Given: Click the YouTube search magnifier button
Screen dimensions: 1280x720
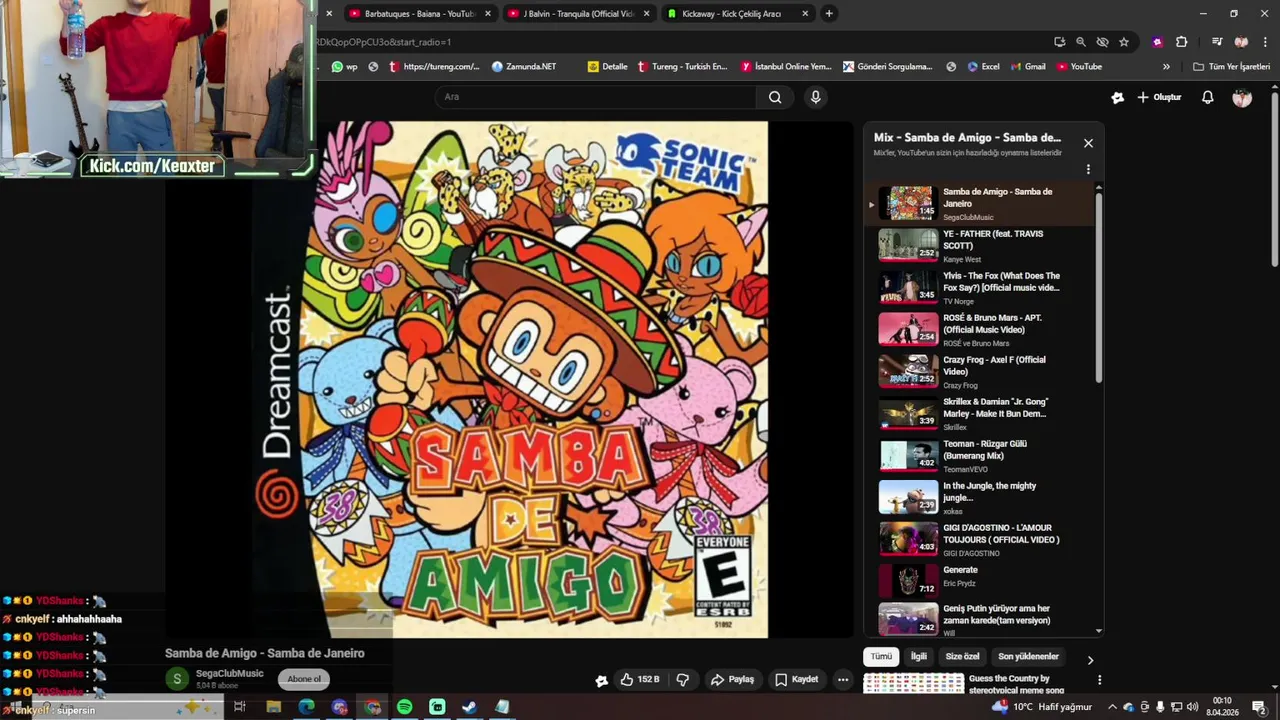Looking at the screenshot, I should [775, 97].
